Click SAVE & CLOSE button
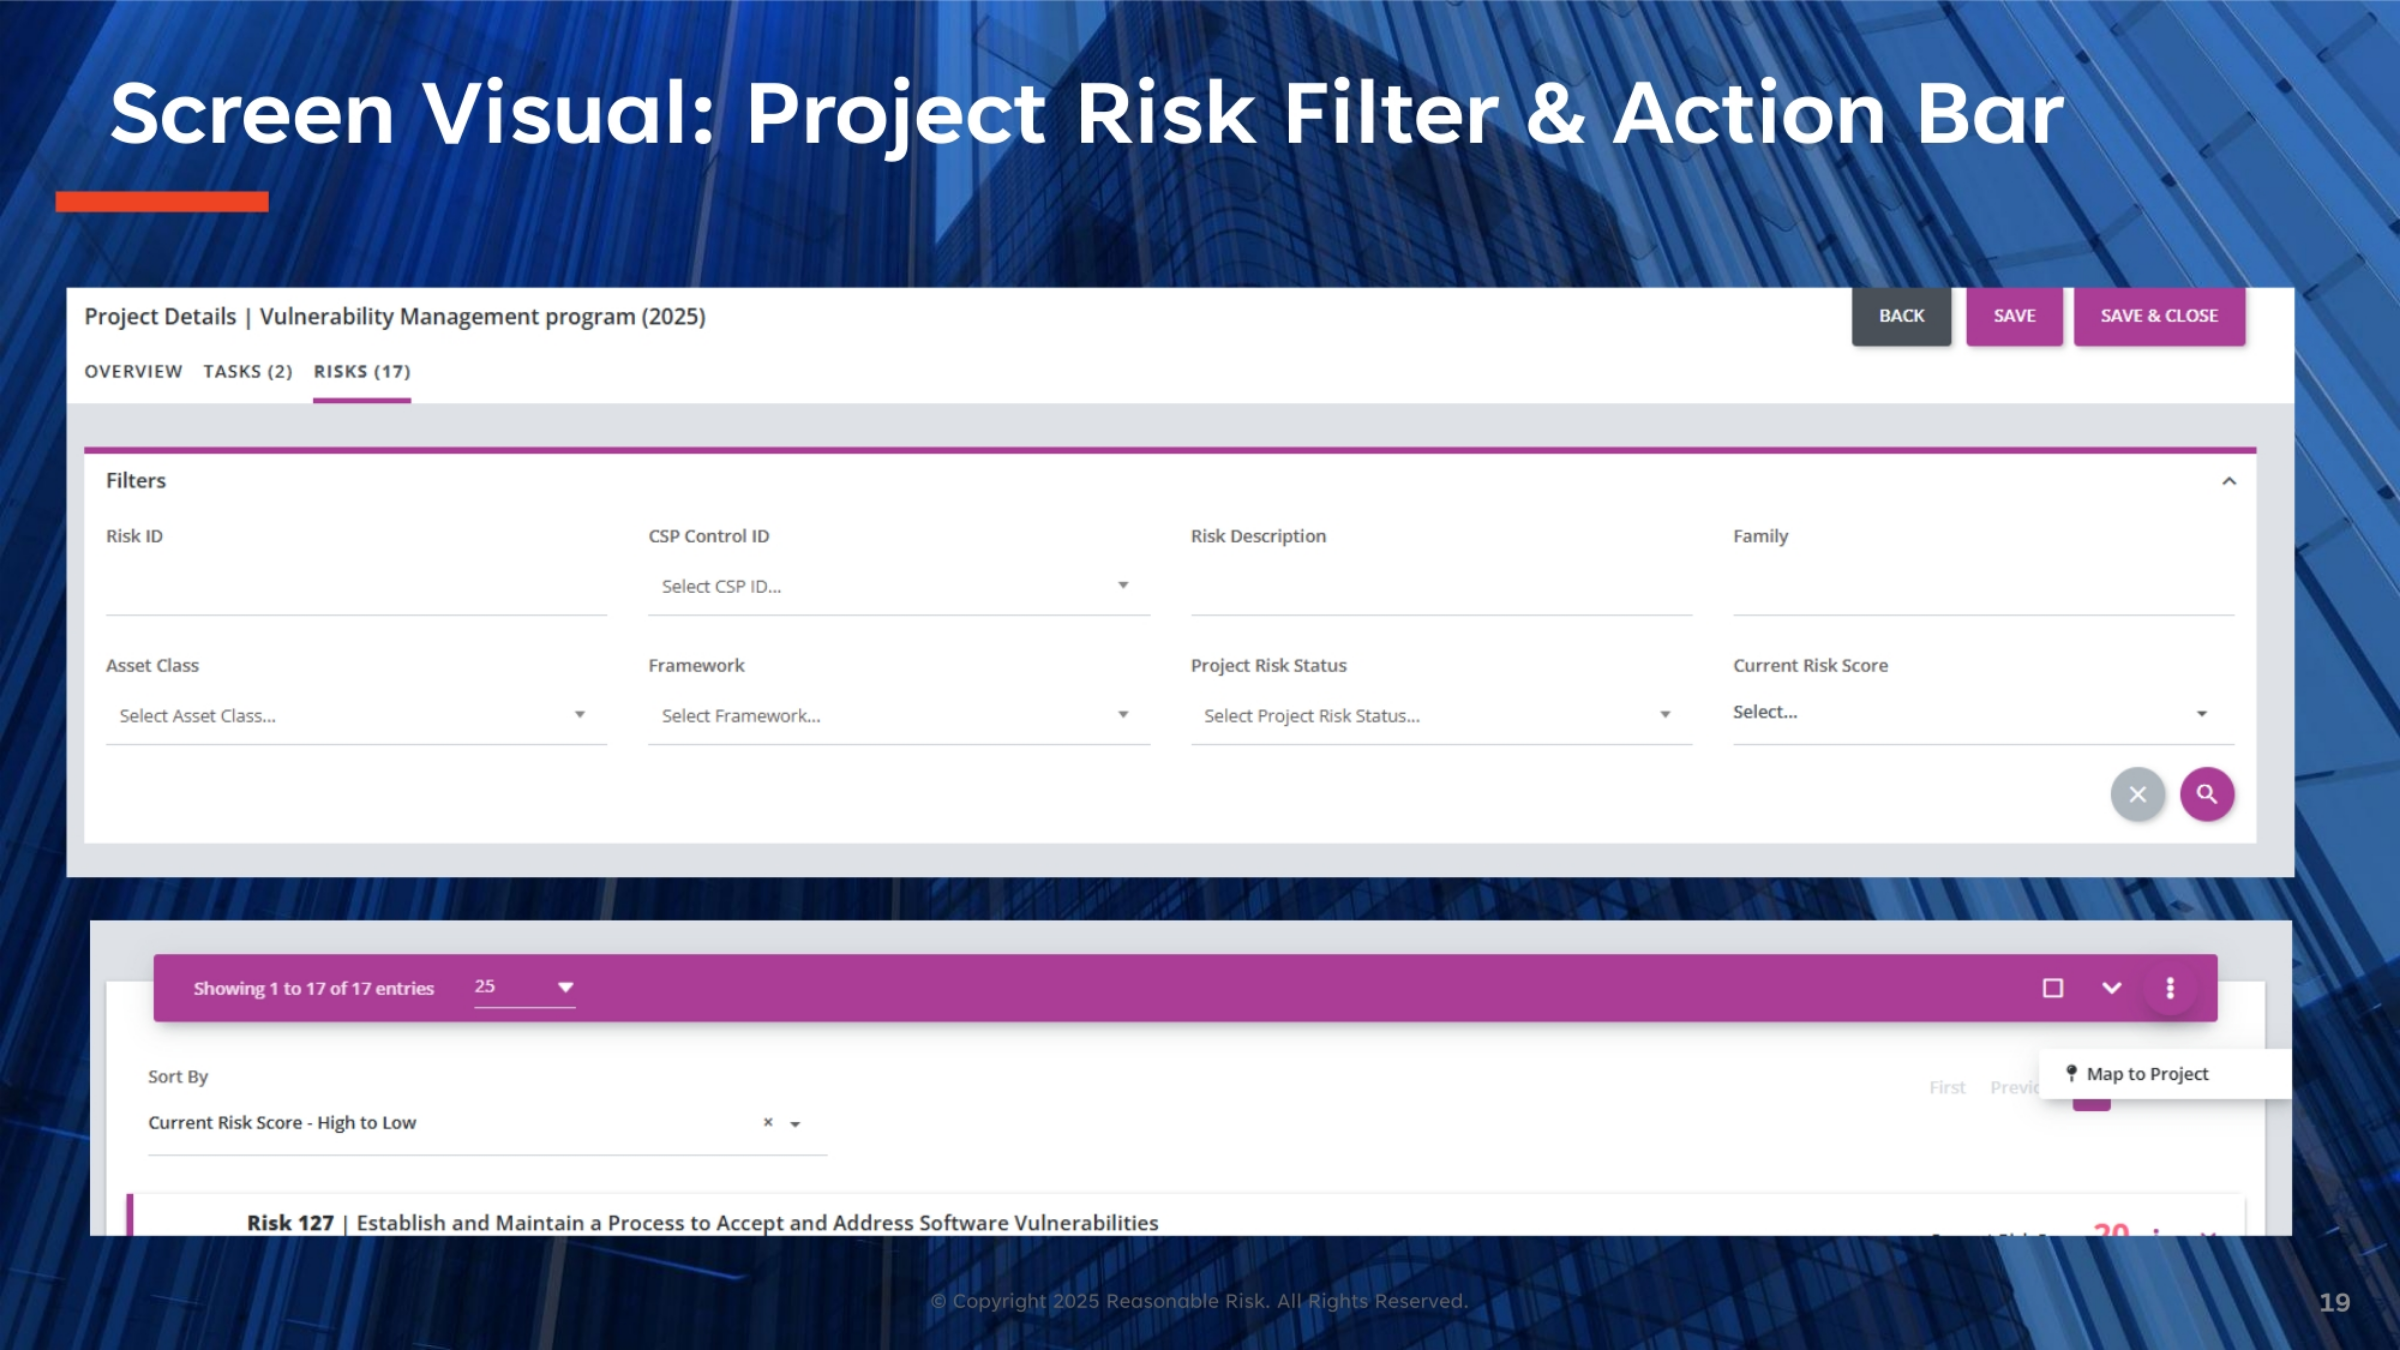 (2159, 316)
